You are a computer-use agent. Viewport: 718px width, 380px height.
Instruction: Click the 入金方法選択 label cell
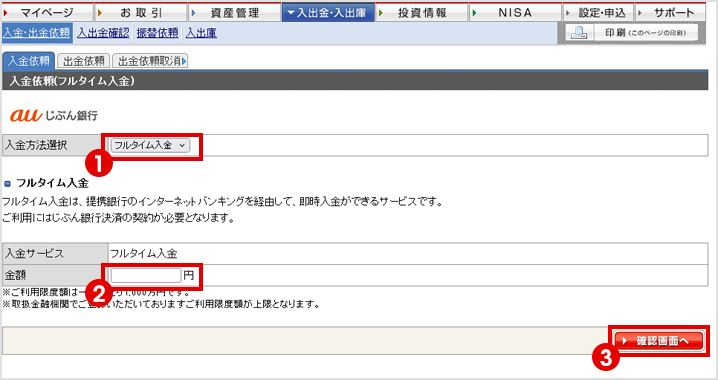point(55,146)
